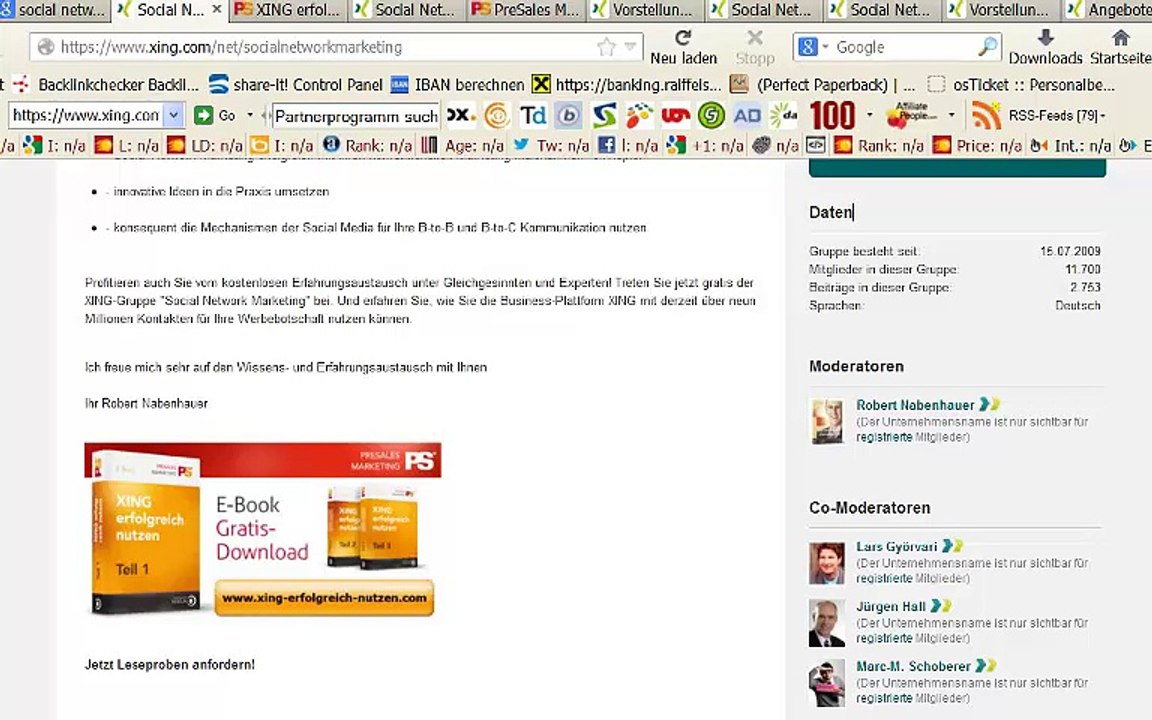Open the osTicket :: Personalbe... bookmark

(1021, 84)
